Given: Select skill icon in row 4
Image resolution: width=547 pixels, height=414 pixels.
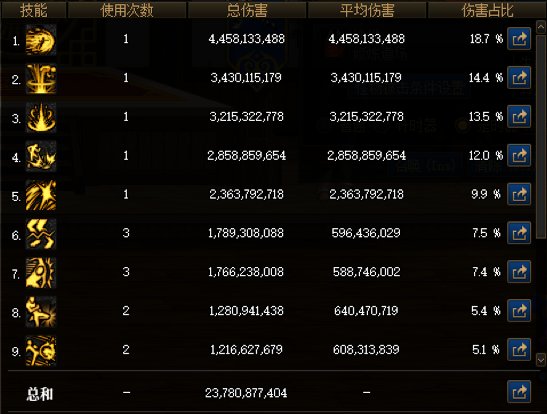Looking at the screenshot, I should tap(41, 157).
